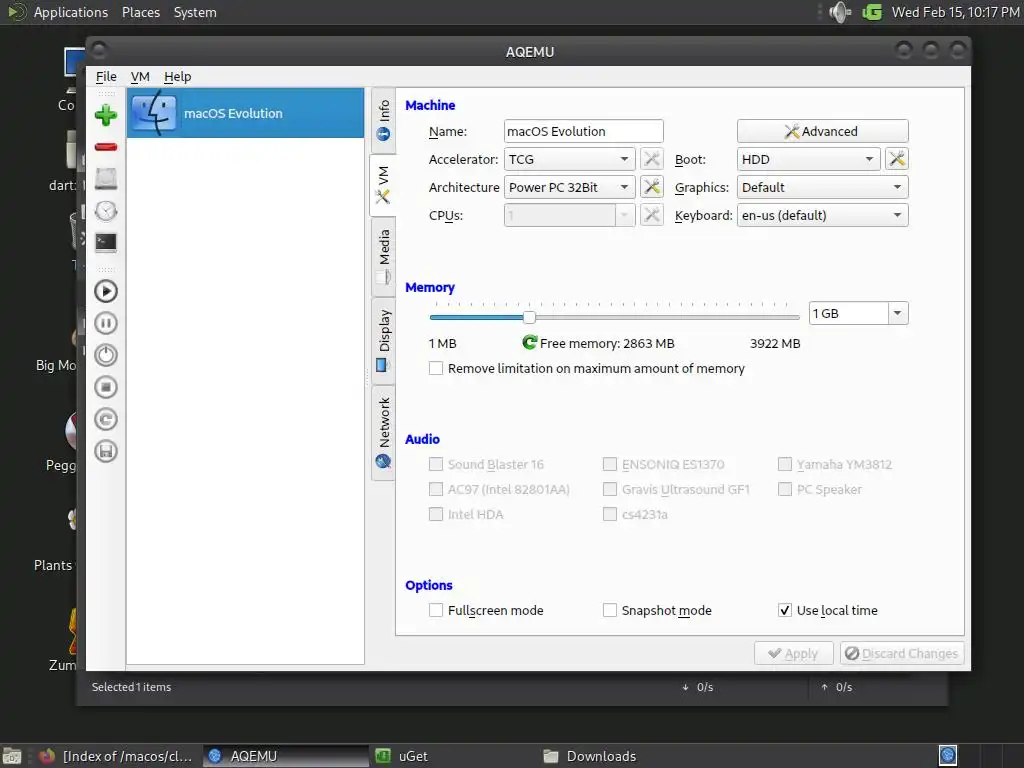Switch to the VM tab

[x=383, y=185]
